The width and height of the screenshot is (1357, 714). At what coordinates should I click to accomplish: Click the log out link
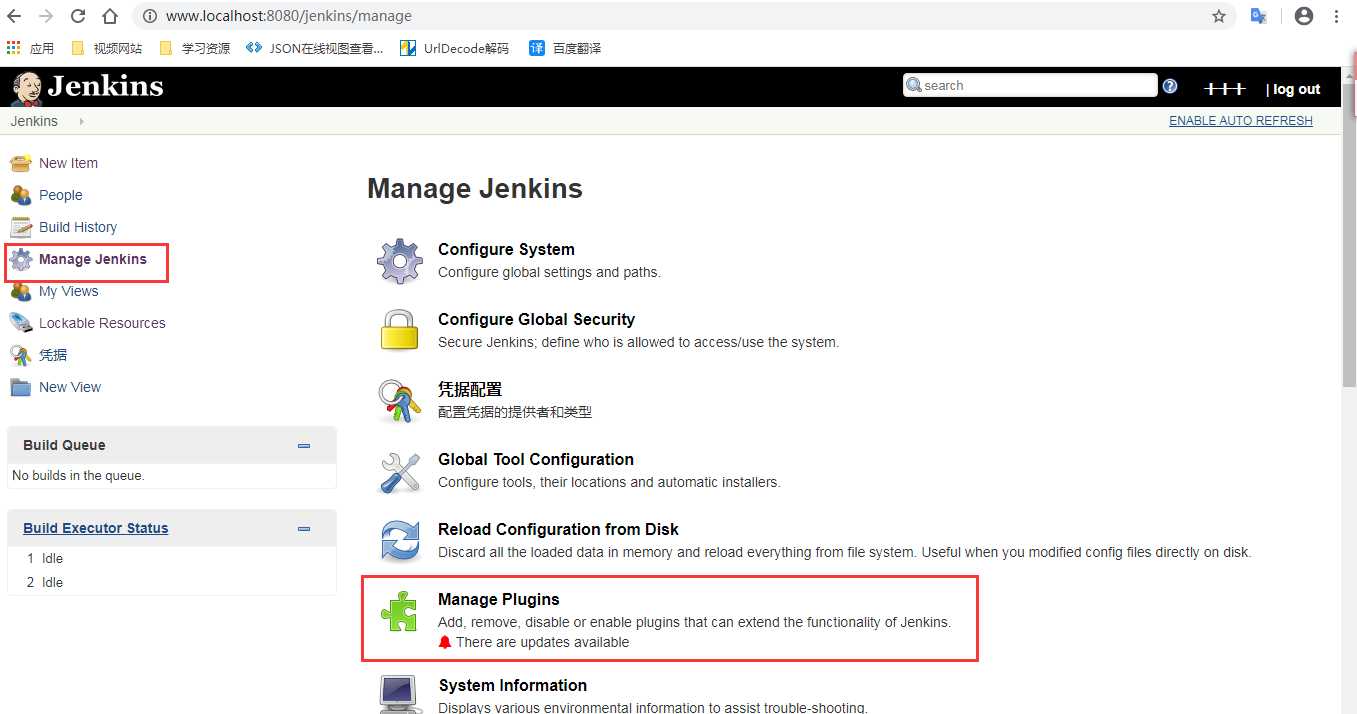click(x=1296, y=89)
